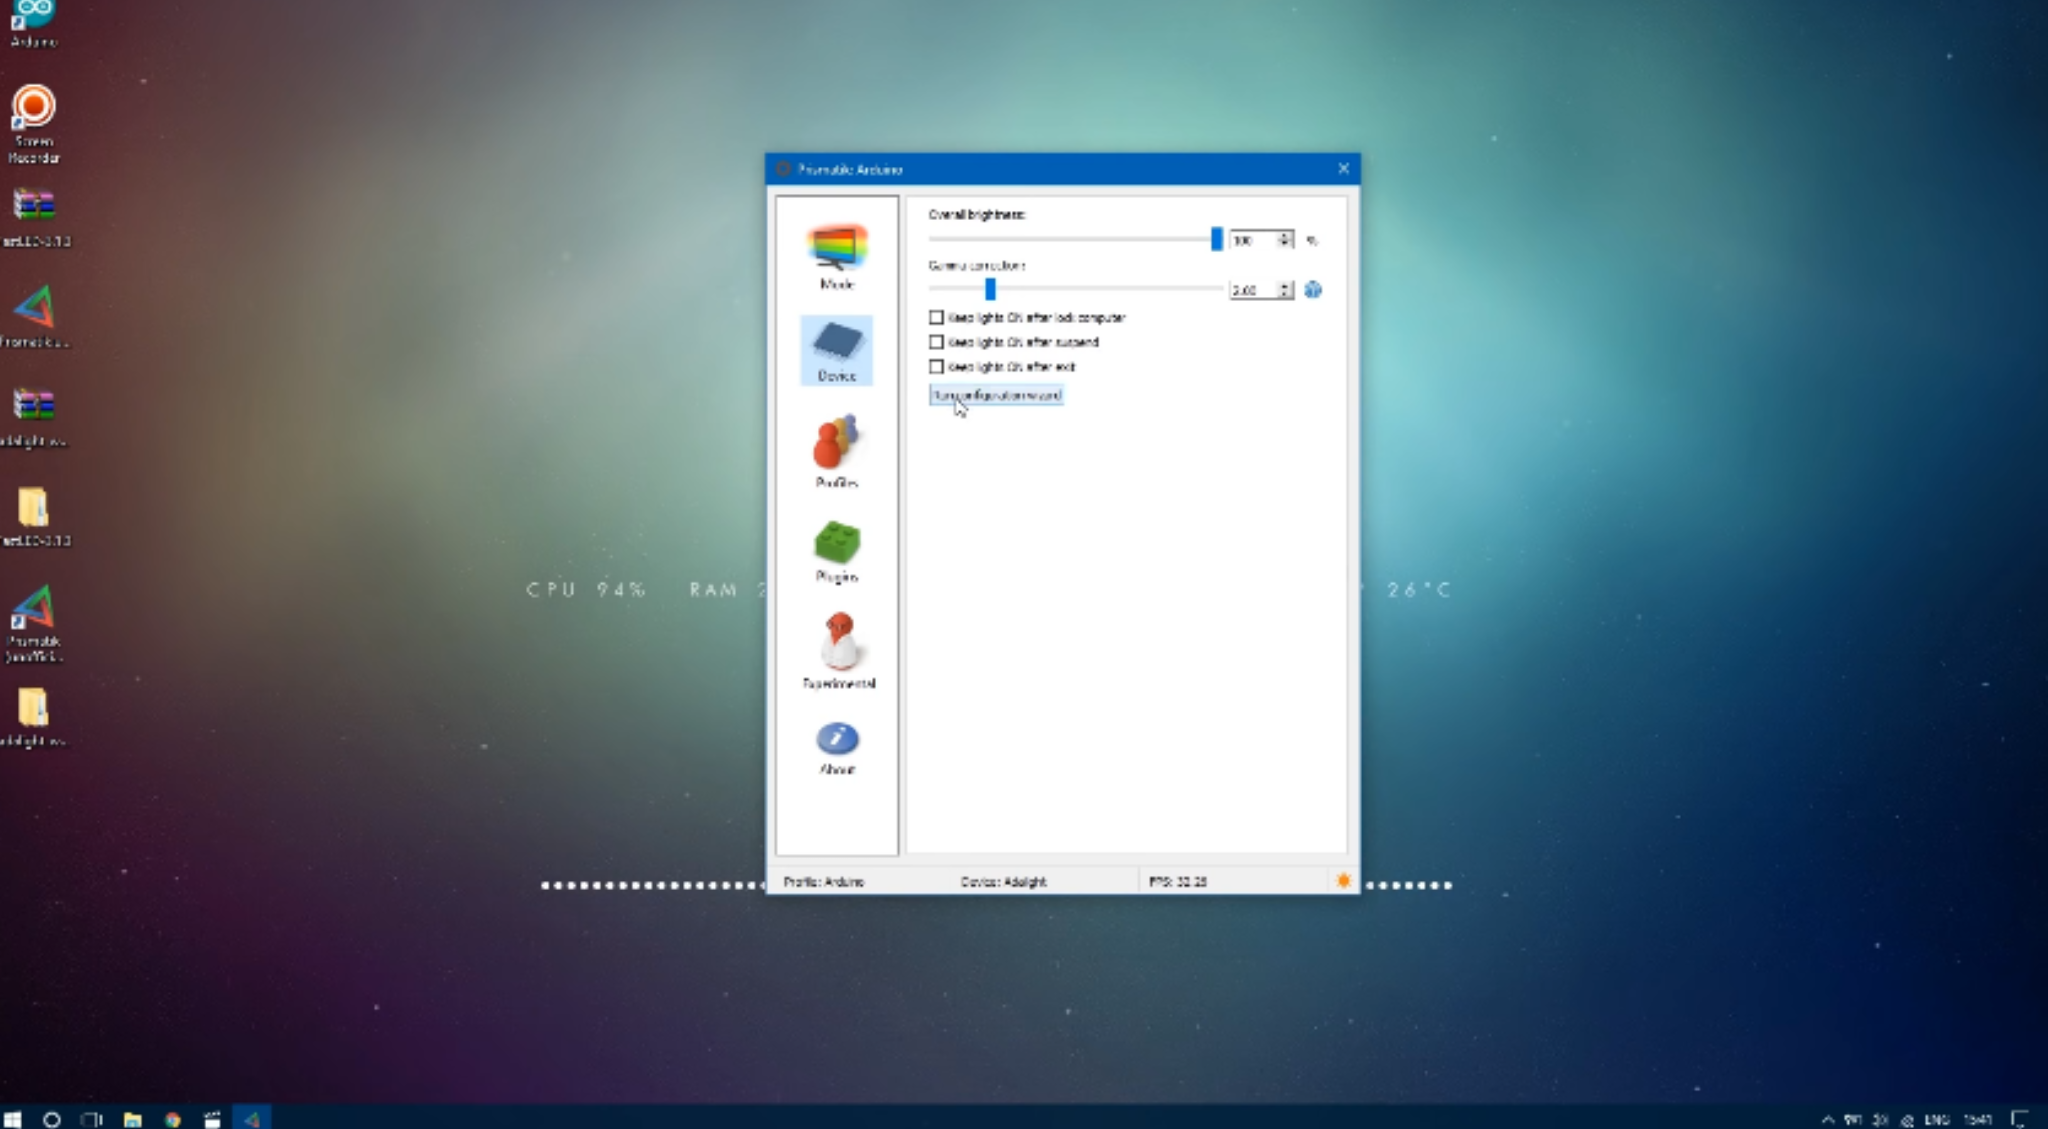Enable keep lights ON after lock computer
The width and height of the screenshot is (2048, 1129).
tap(937, 317)
